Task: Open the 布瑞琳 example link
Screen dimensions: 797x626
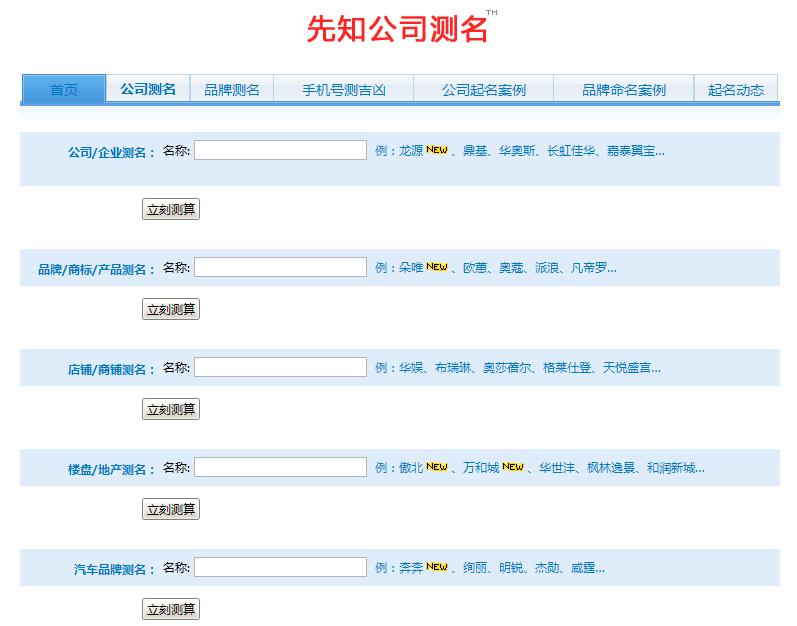Action: click(x=453, y=368)
